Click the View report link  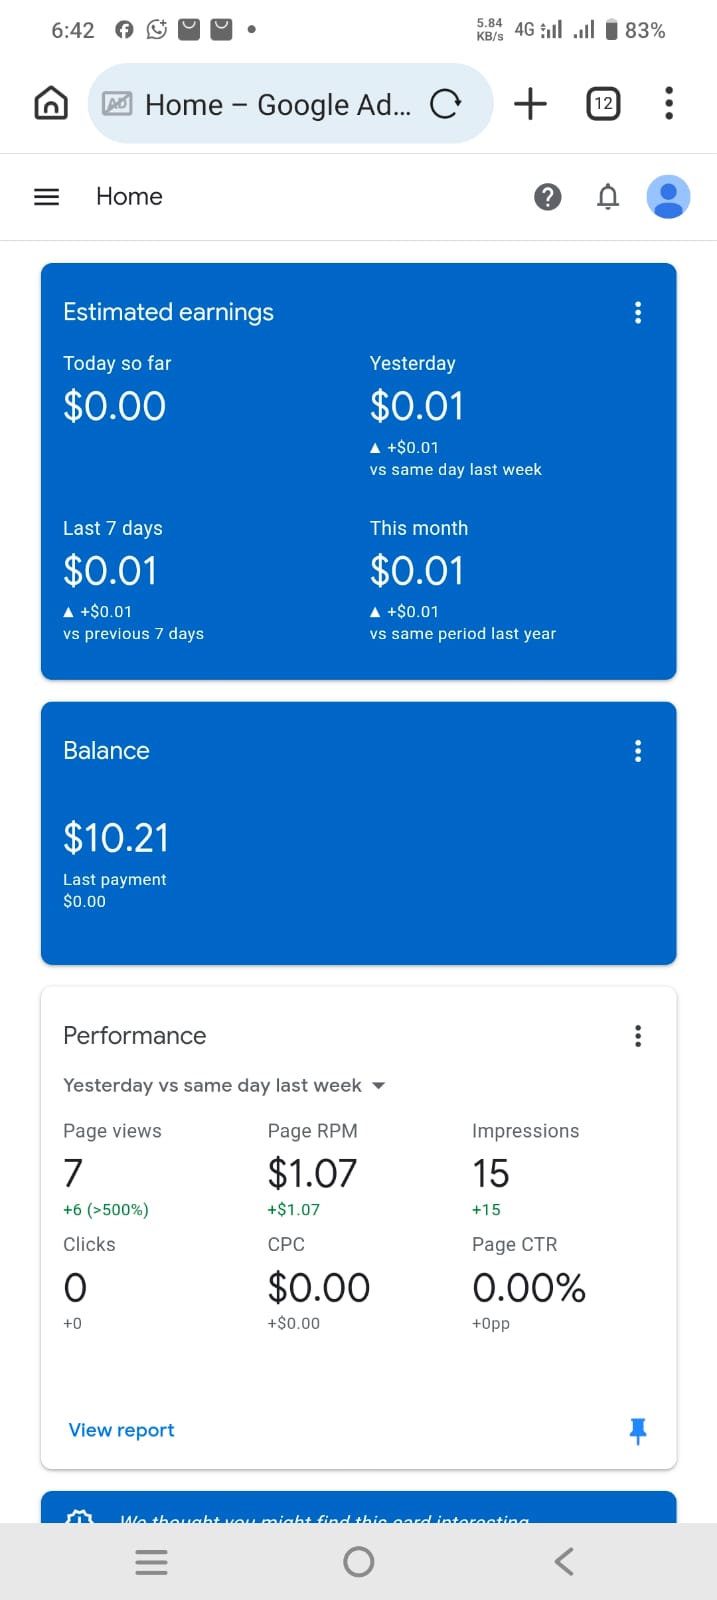pyautogui.click(x=121, y=1430)
